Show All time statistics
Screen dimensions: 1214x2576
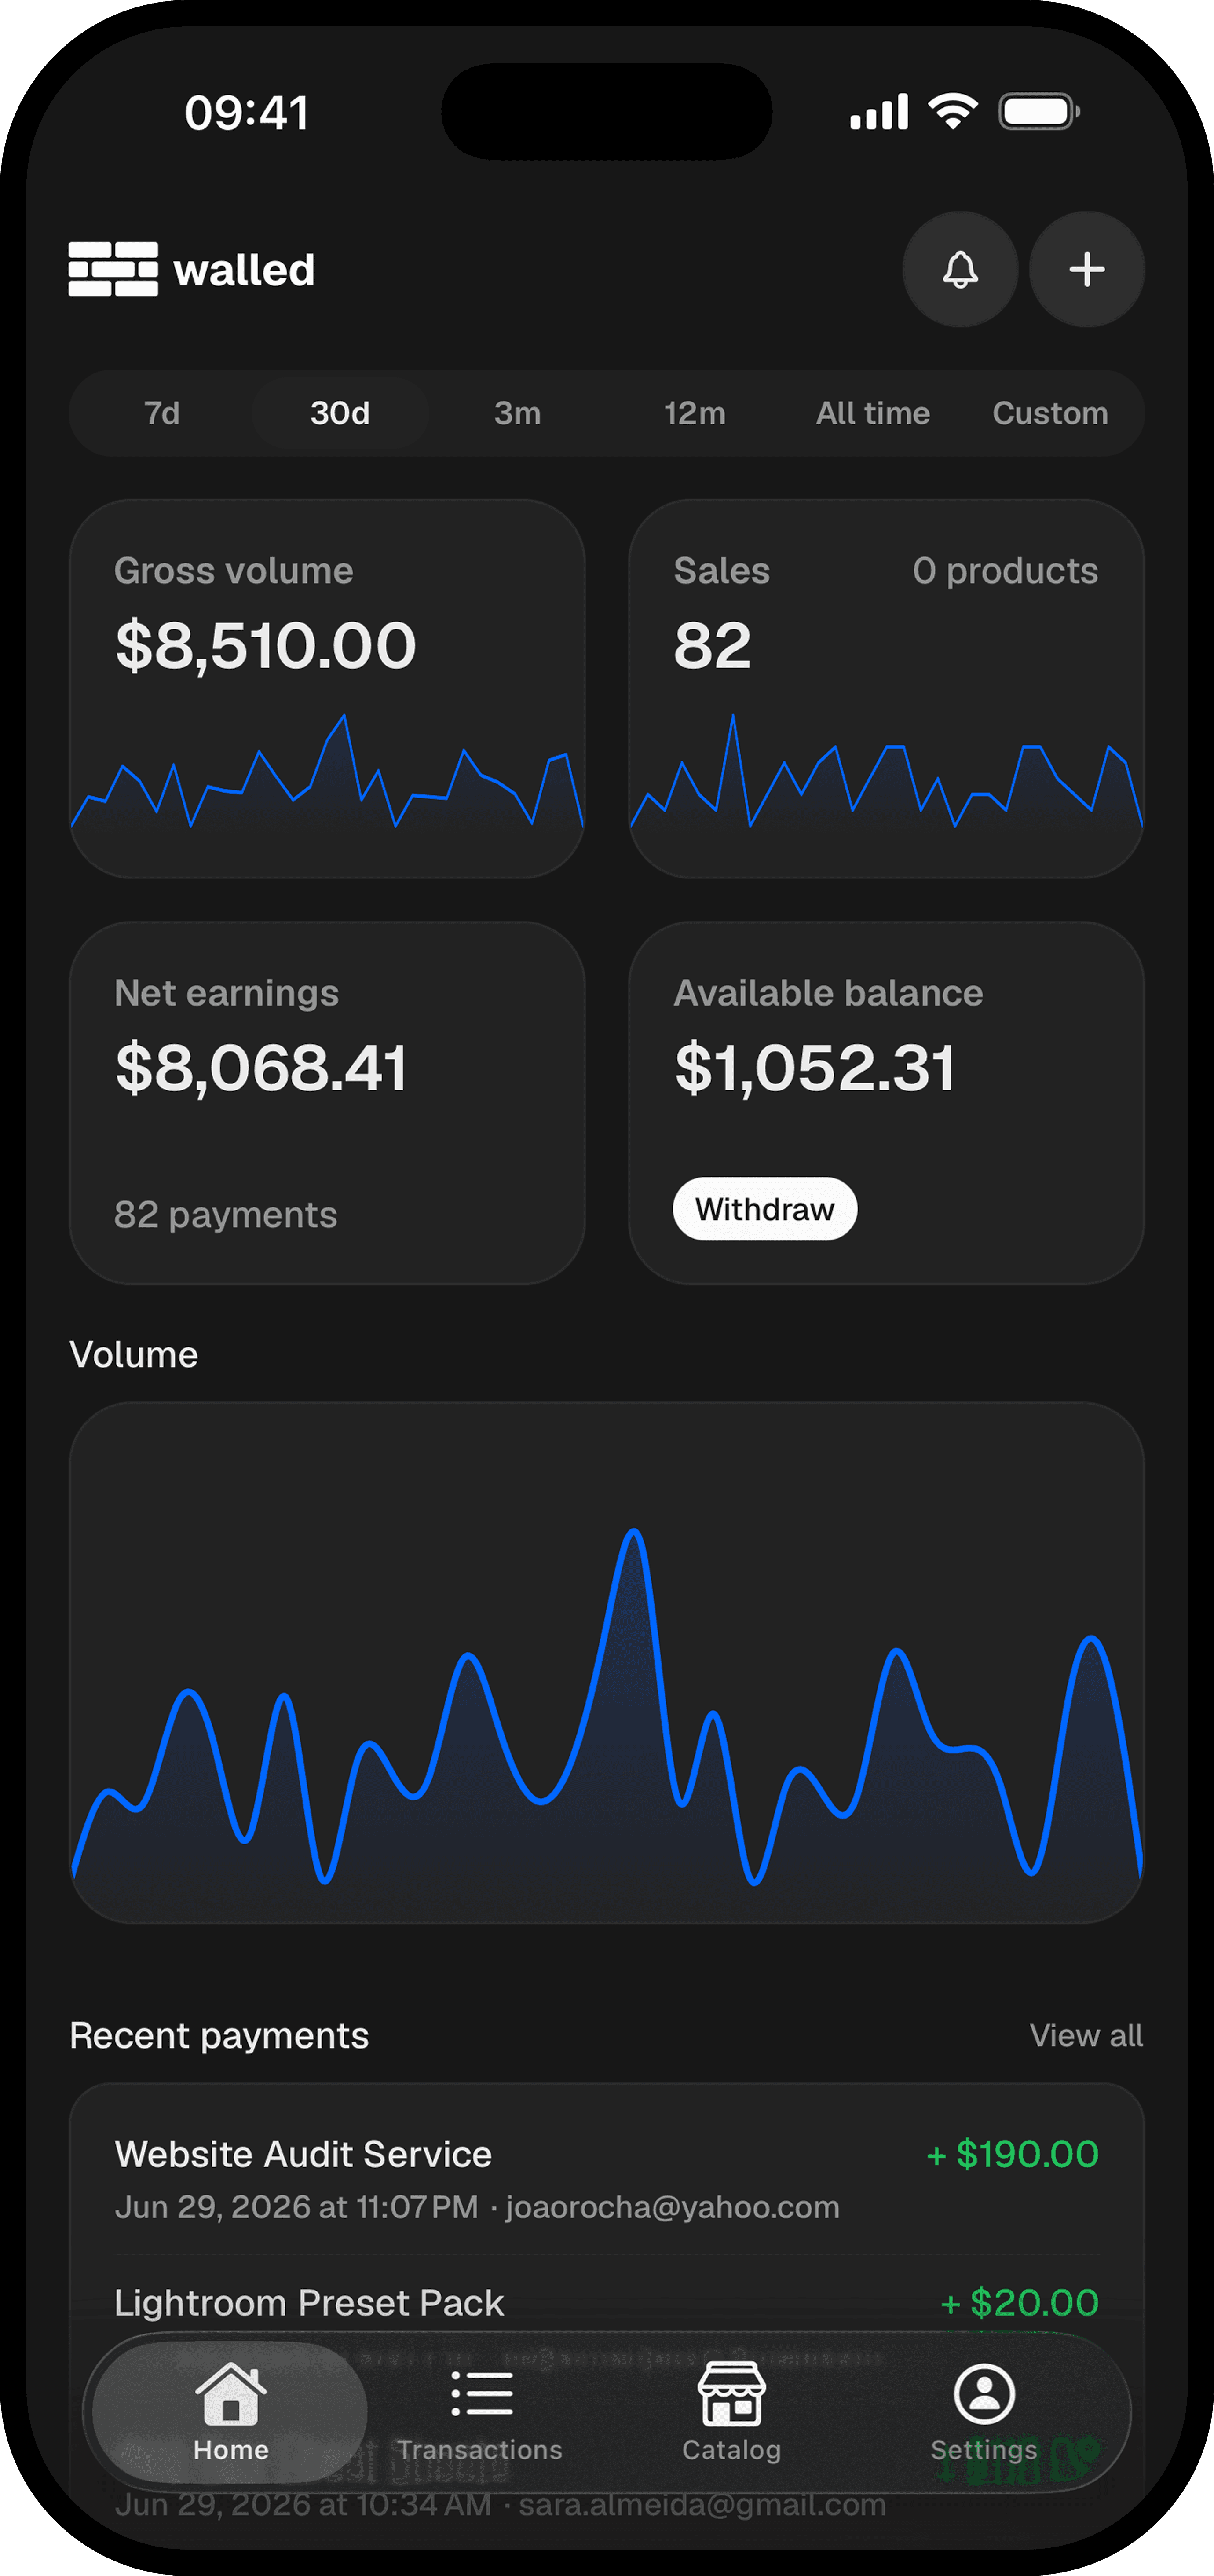873,413
